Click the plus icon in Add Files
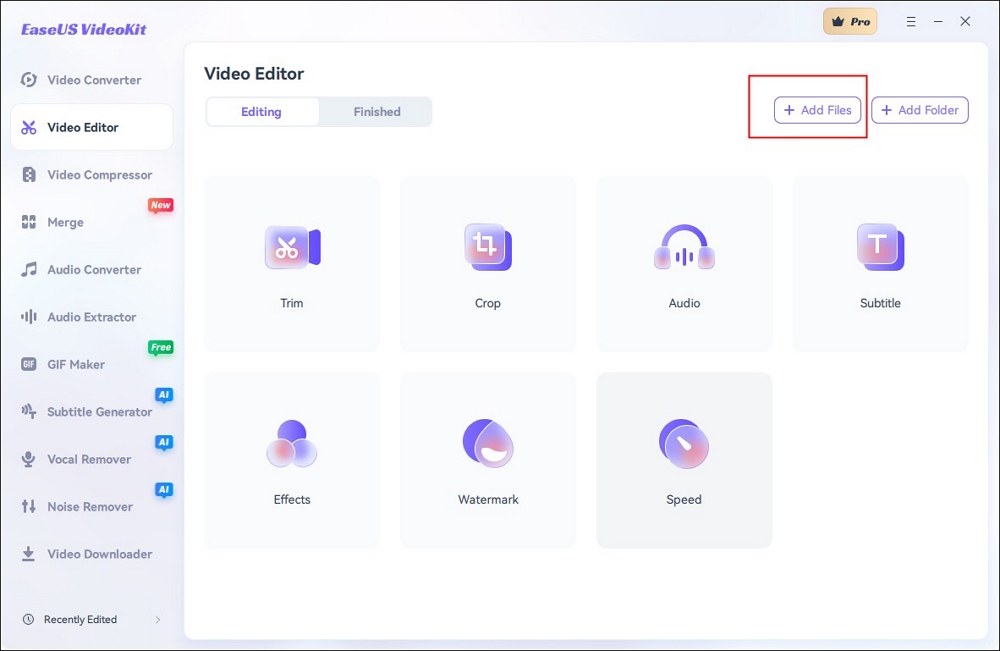The width and height of the screenshot is (1000, 651). [x=789, y=110]
